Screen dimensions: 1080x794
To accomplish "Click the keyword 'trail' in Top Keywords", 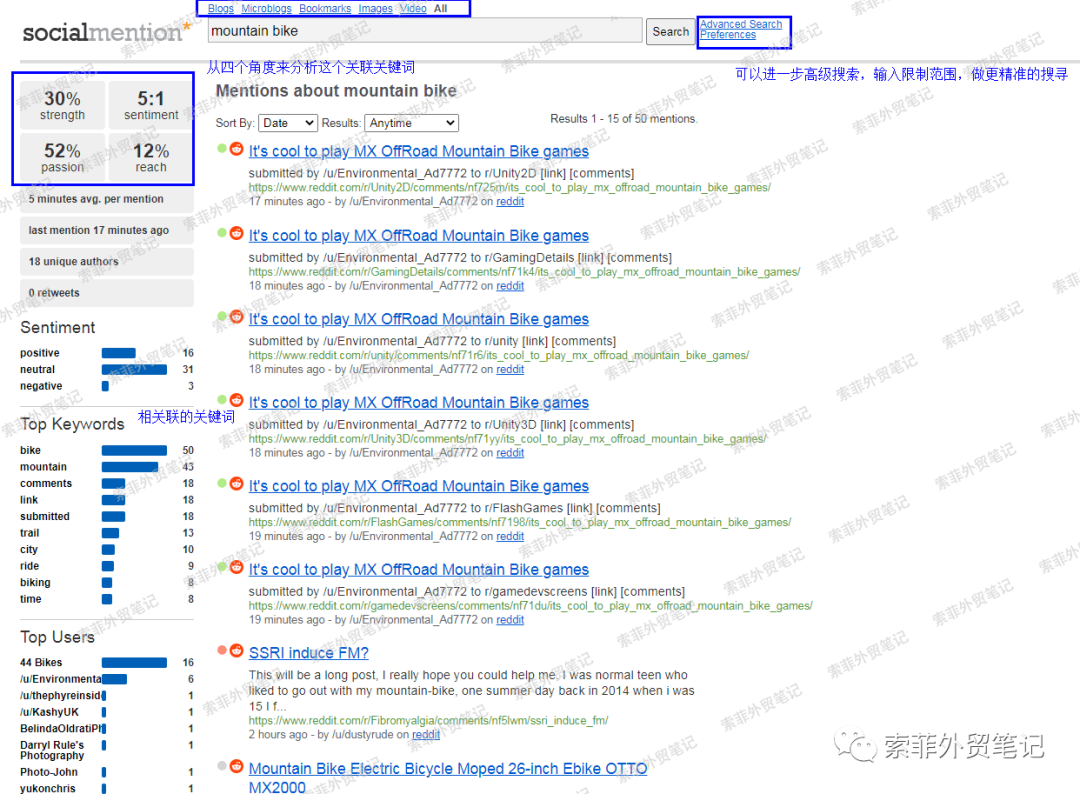I will (x=30, y=533).
